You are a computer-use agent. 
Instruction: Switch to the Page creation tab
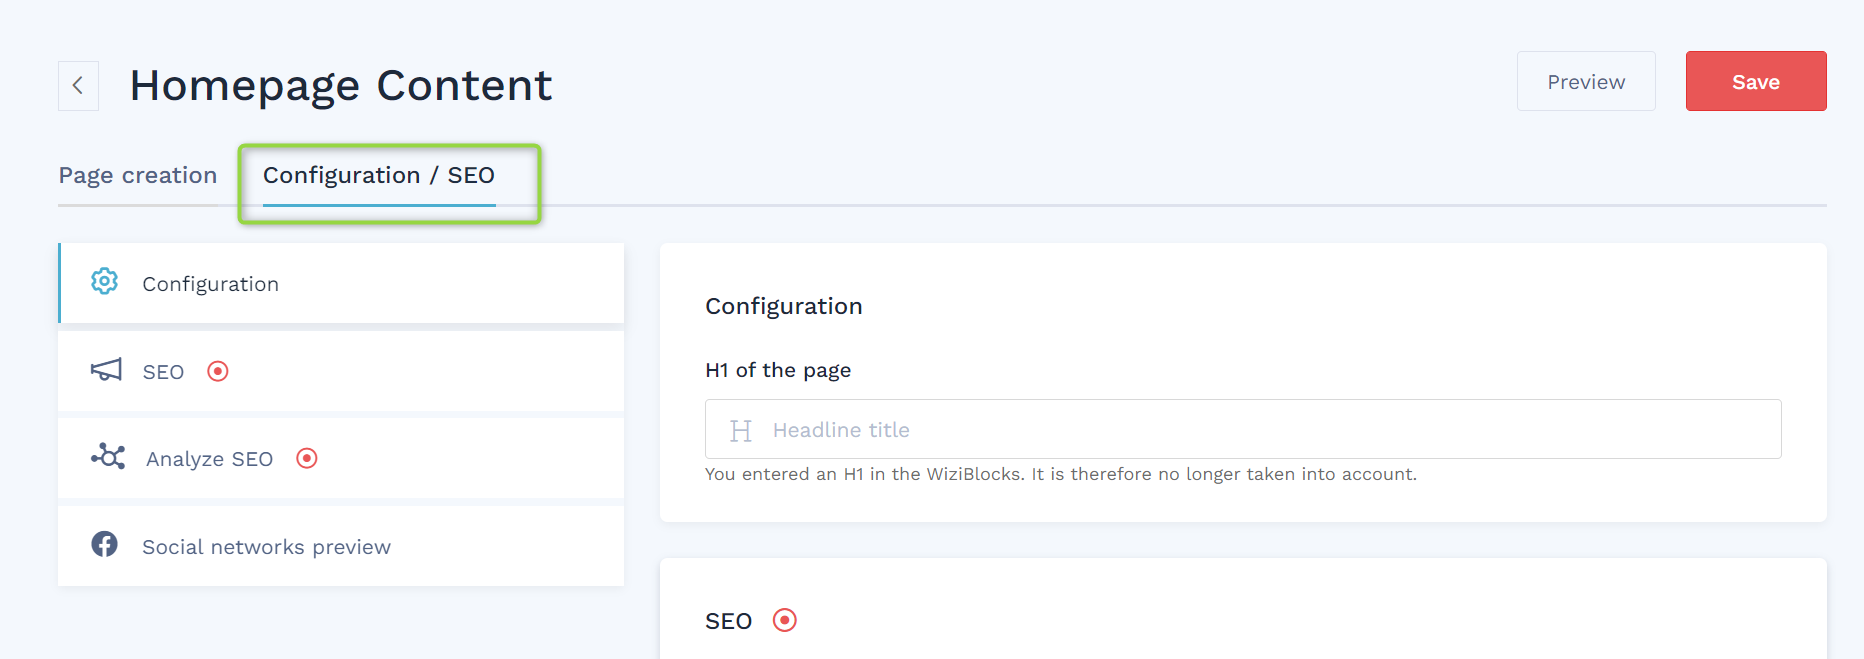point(138,175)
